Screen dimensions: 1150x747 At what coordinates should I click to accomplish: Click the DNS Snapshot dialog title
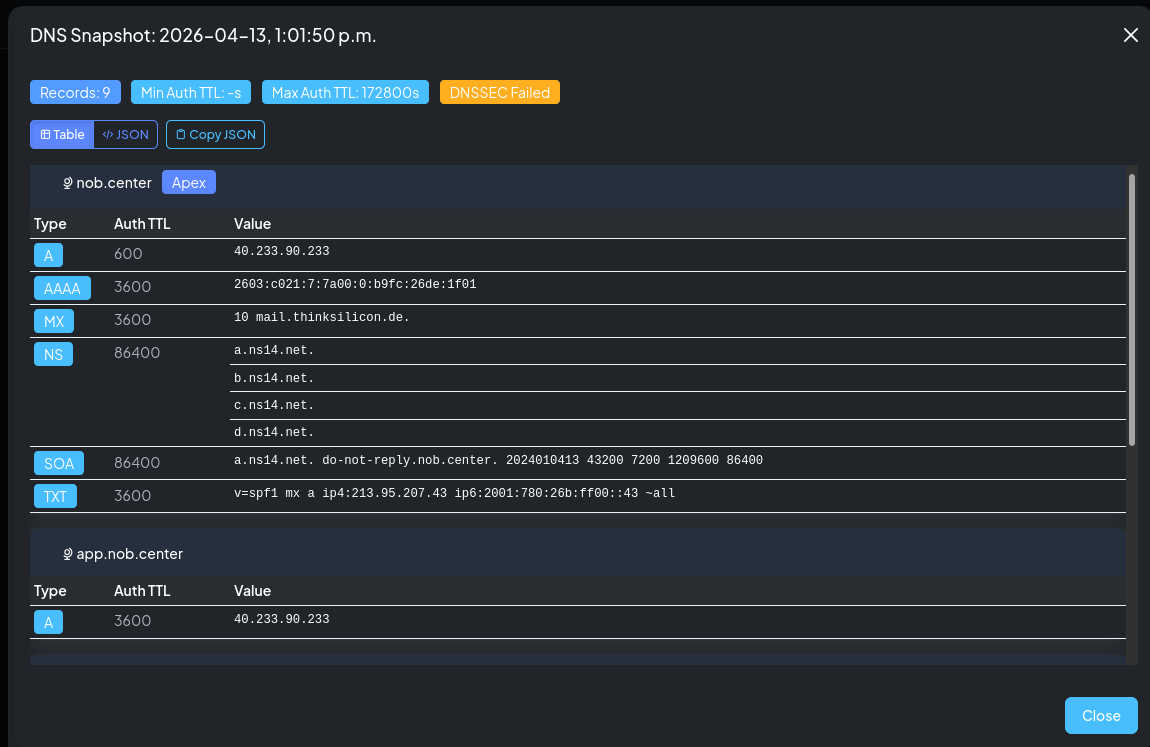pos(203,35)
